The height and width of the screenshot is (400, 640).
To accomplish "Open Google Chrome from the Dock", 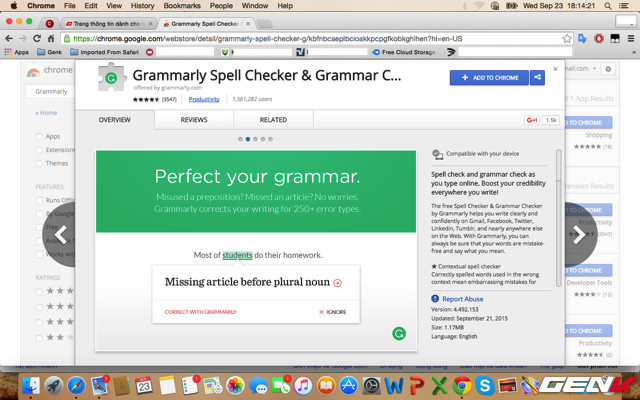I will (461, 385).
